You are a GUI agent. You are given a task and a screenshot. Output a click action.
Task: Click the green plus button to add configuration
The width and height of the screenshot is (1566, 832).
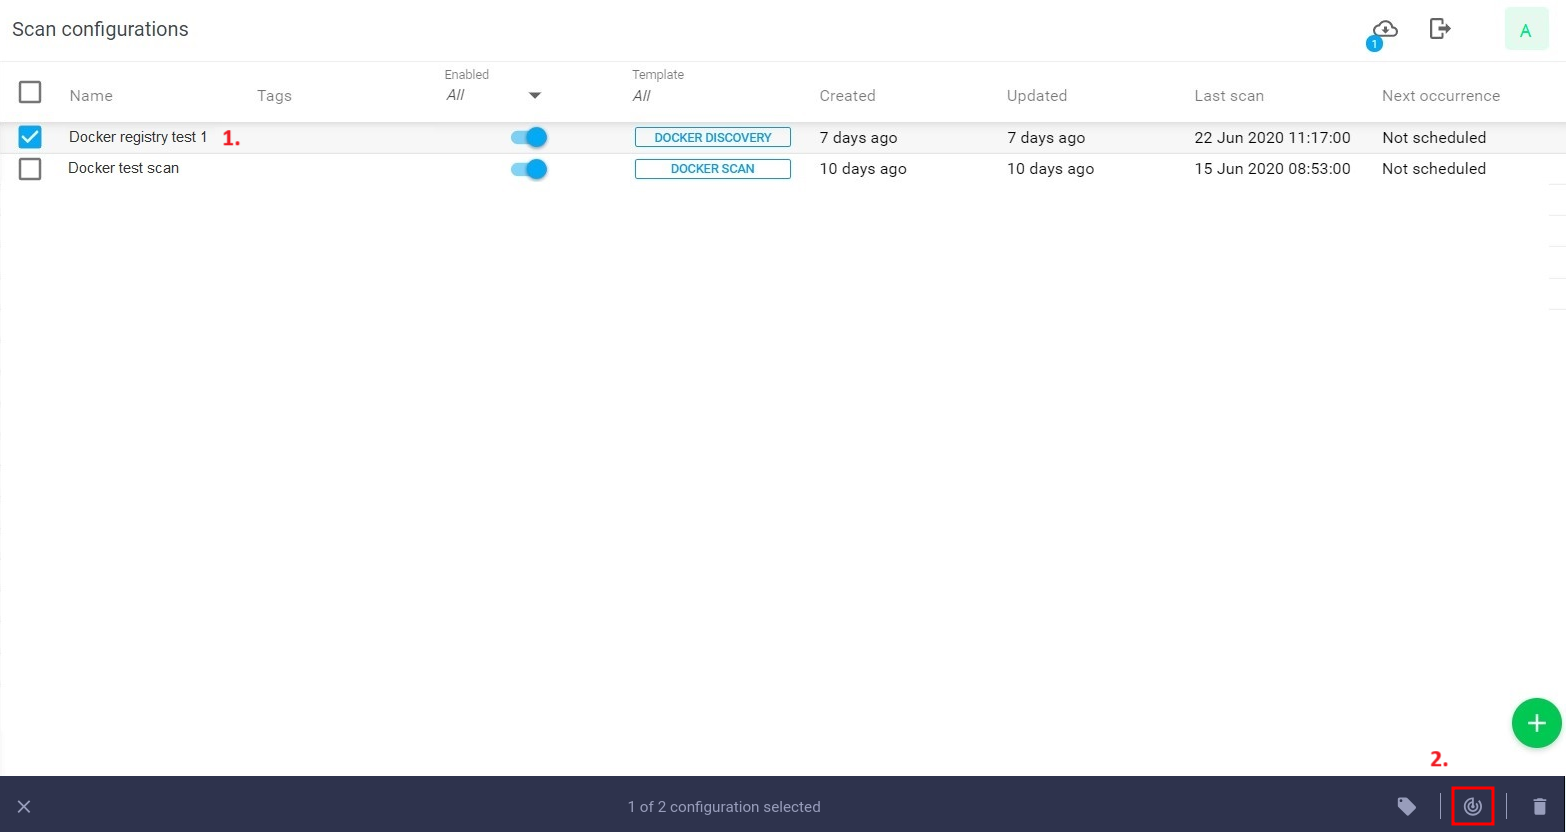[x=1536, y=722]
